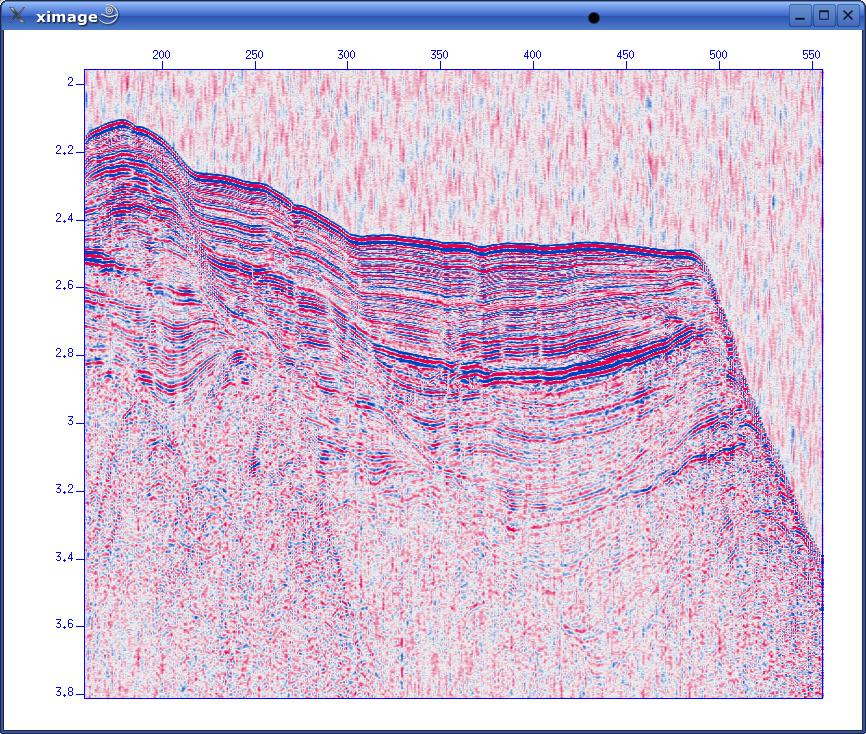Select the 300 label on the top axis
Image resolution: width=866 pixels, height=734 pixels.
click(346, 54)
